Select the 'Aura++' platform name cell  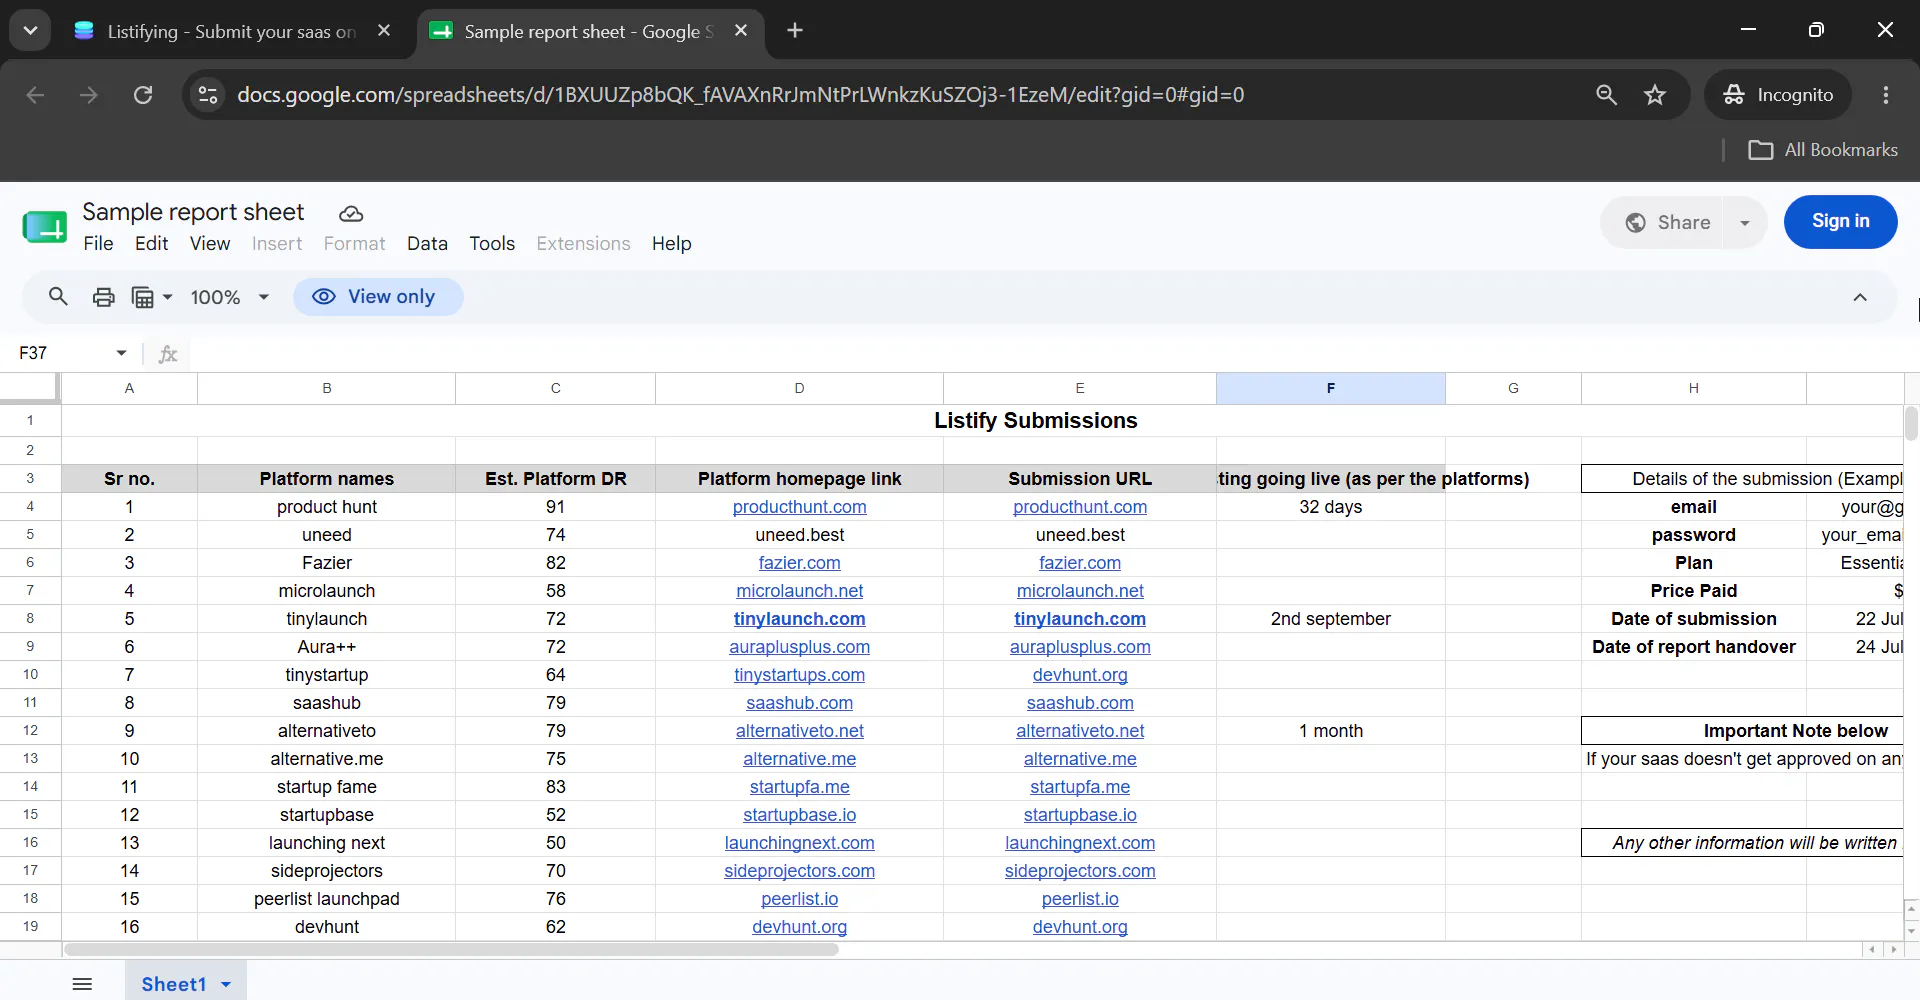tap(326, 647)
